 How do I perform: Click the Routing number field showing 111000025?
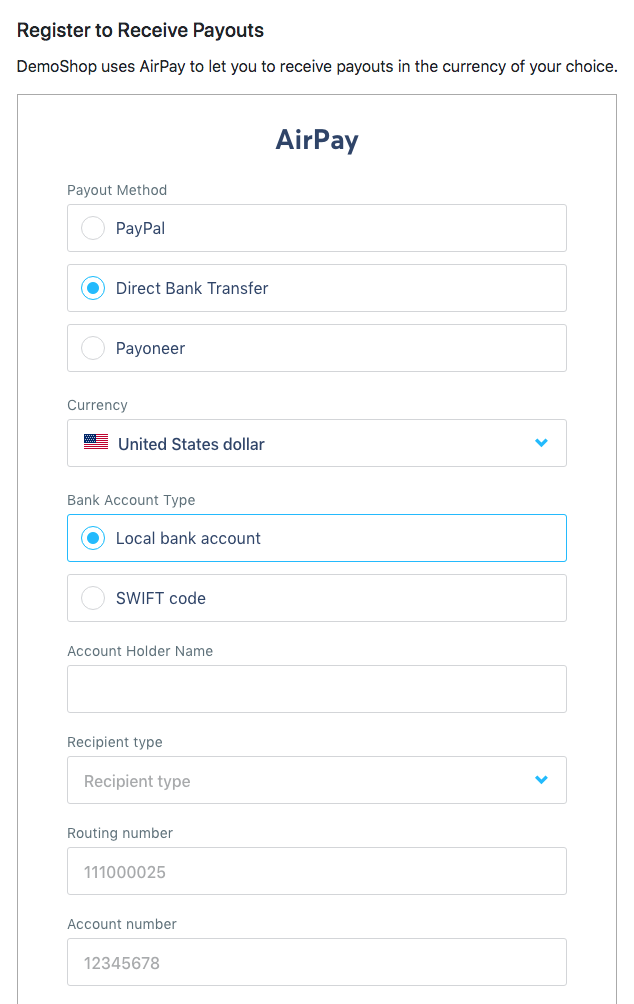pyautogui.click(x=317, y=870)
